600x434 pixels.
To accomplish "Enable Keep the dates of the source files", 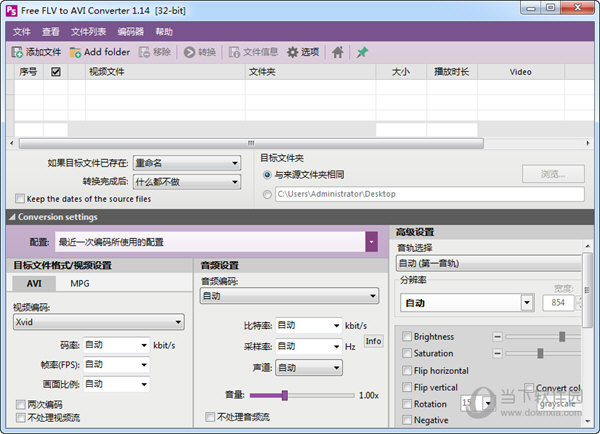I will click(20, 199).
